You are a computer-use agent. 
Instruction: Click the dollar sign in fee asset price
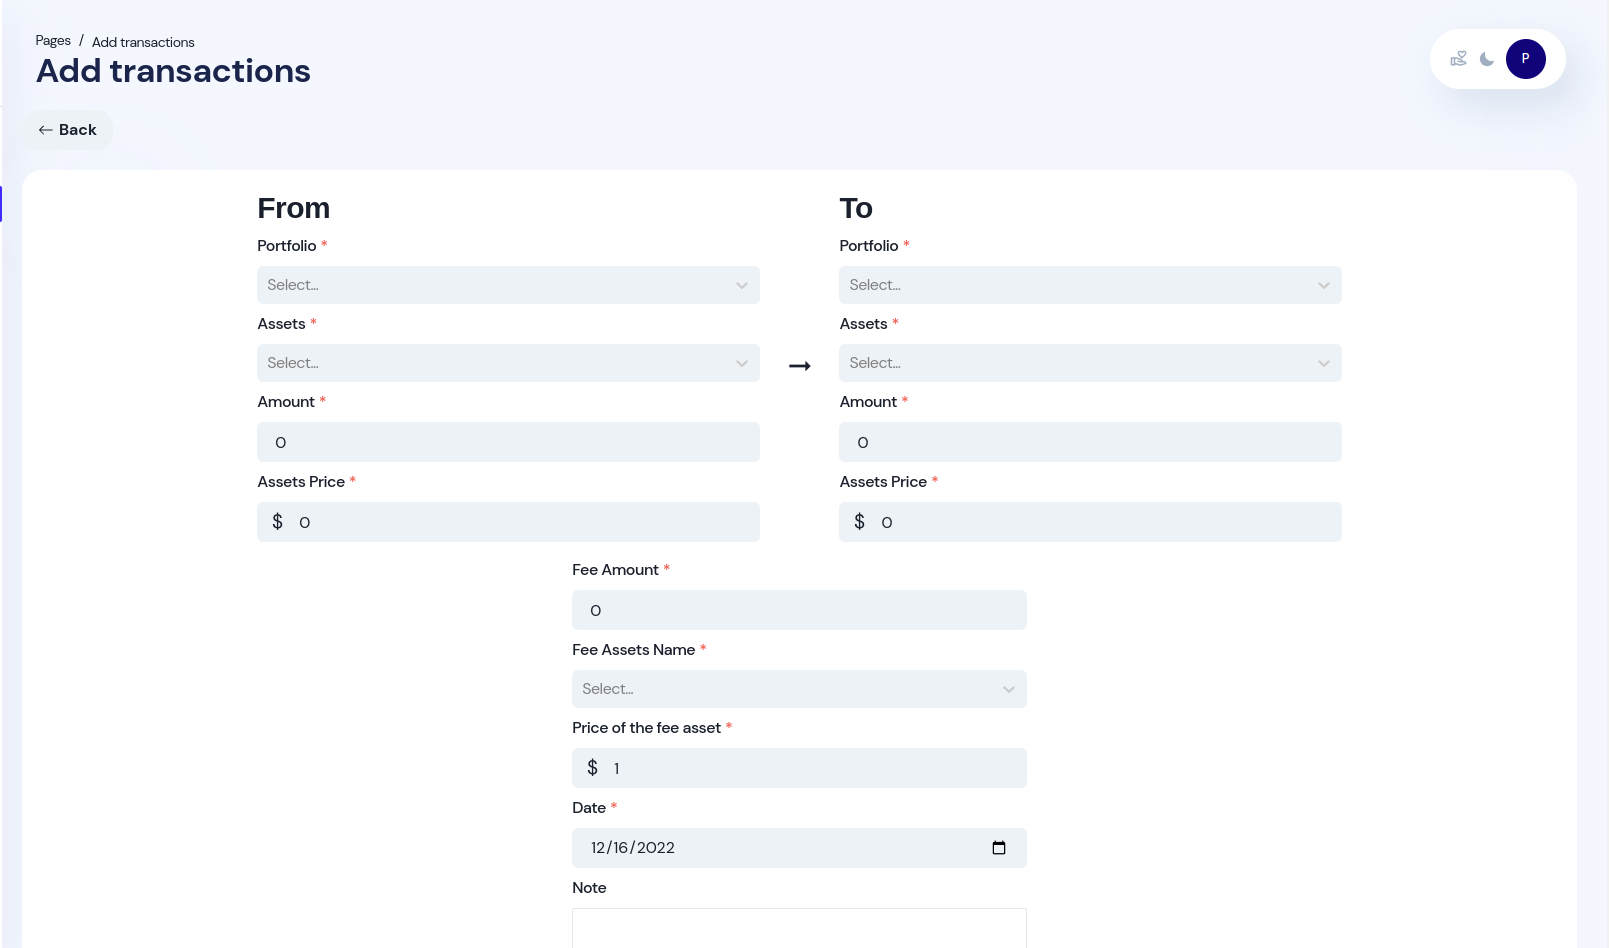pos(591,768)
